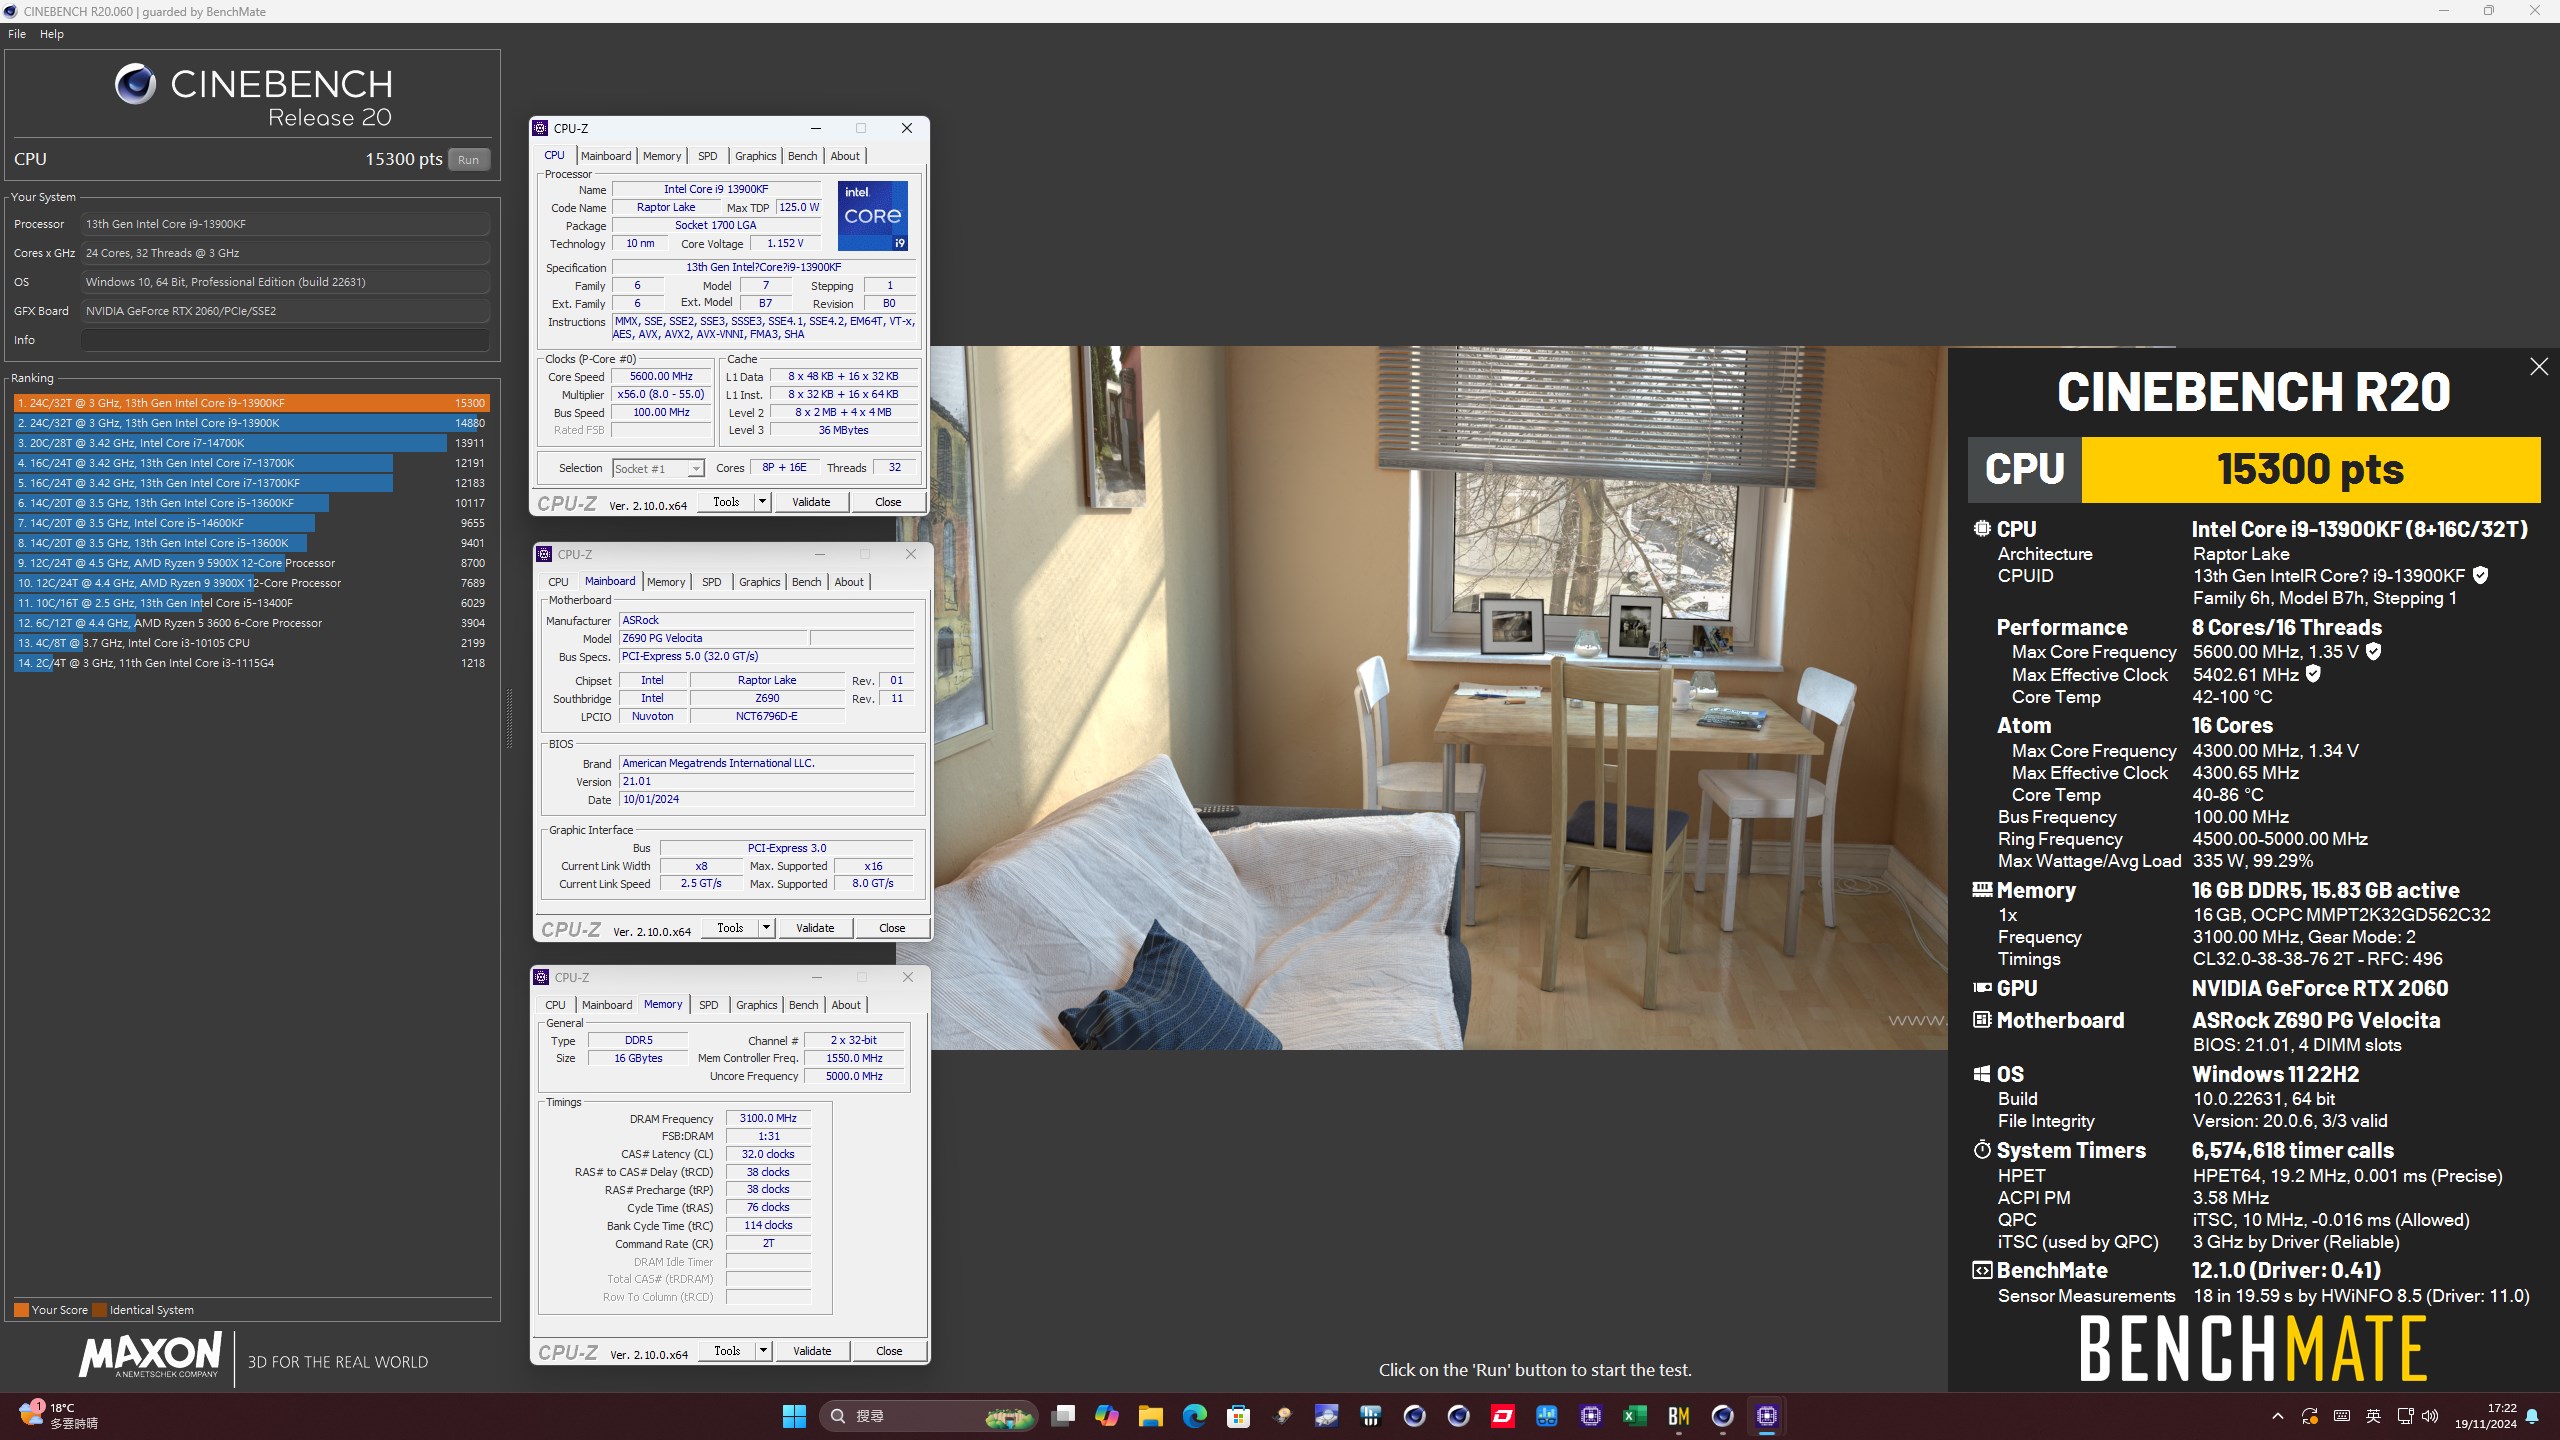
Task: Open Tools dropdown arrow in Memory CPU-Z window
Action: pyautogui.click(x=763, y=1351)
